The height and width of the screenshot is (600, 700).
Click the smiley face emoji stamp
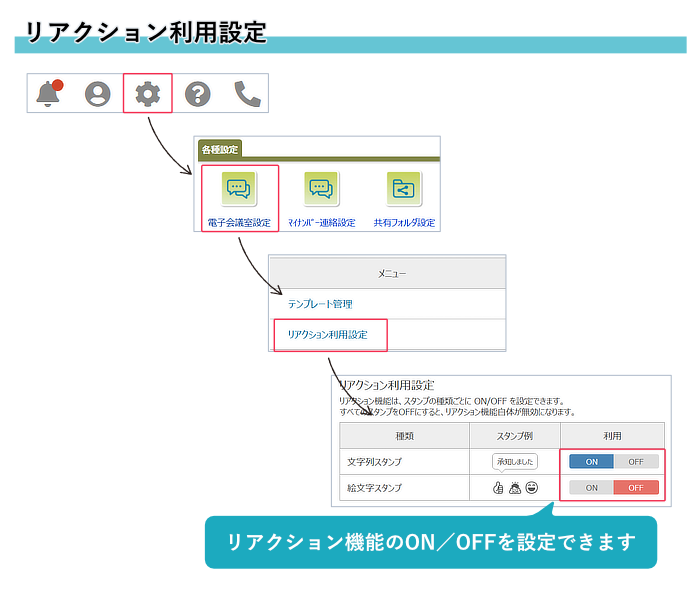[531, 488]
